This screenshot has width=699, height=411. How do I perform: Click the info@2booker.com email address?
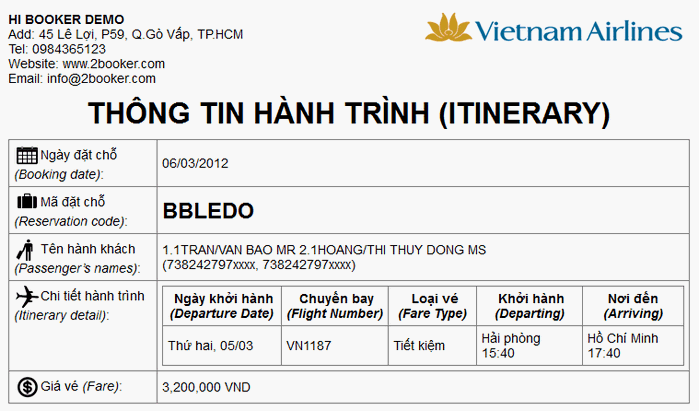(x=101, y=78)
